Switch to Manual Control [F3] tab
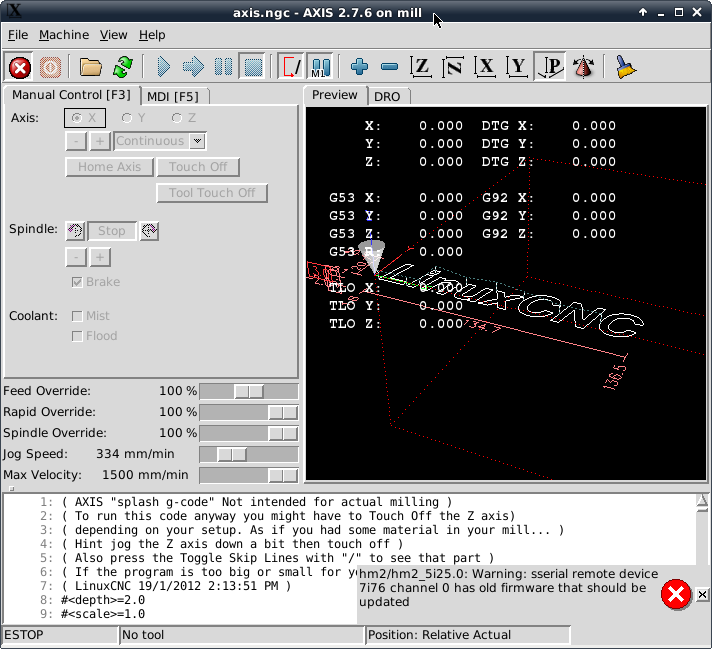The width and height of the screenshot is (712, 649). pos(71,95)
